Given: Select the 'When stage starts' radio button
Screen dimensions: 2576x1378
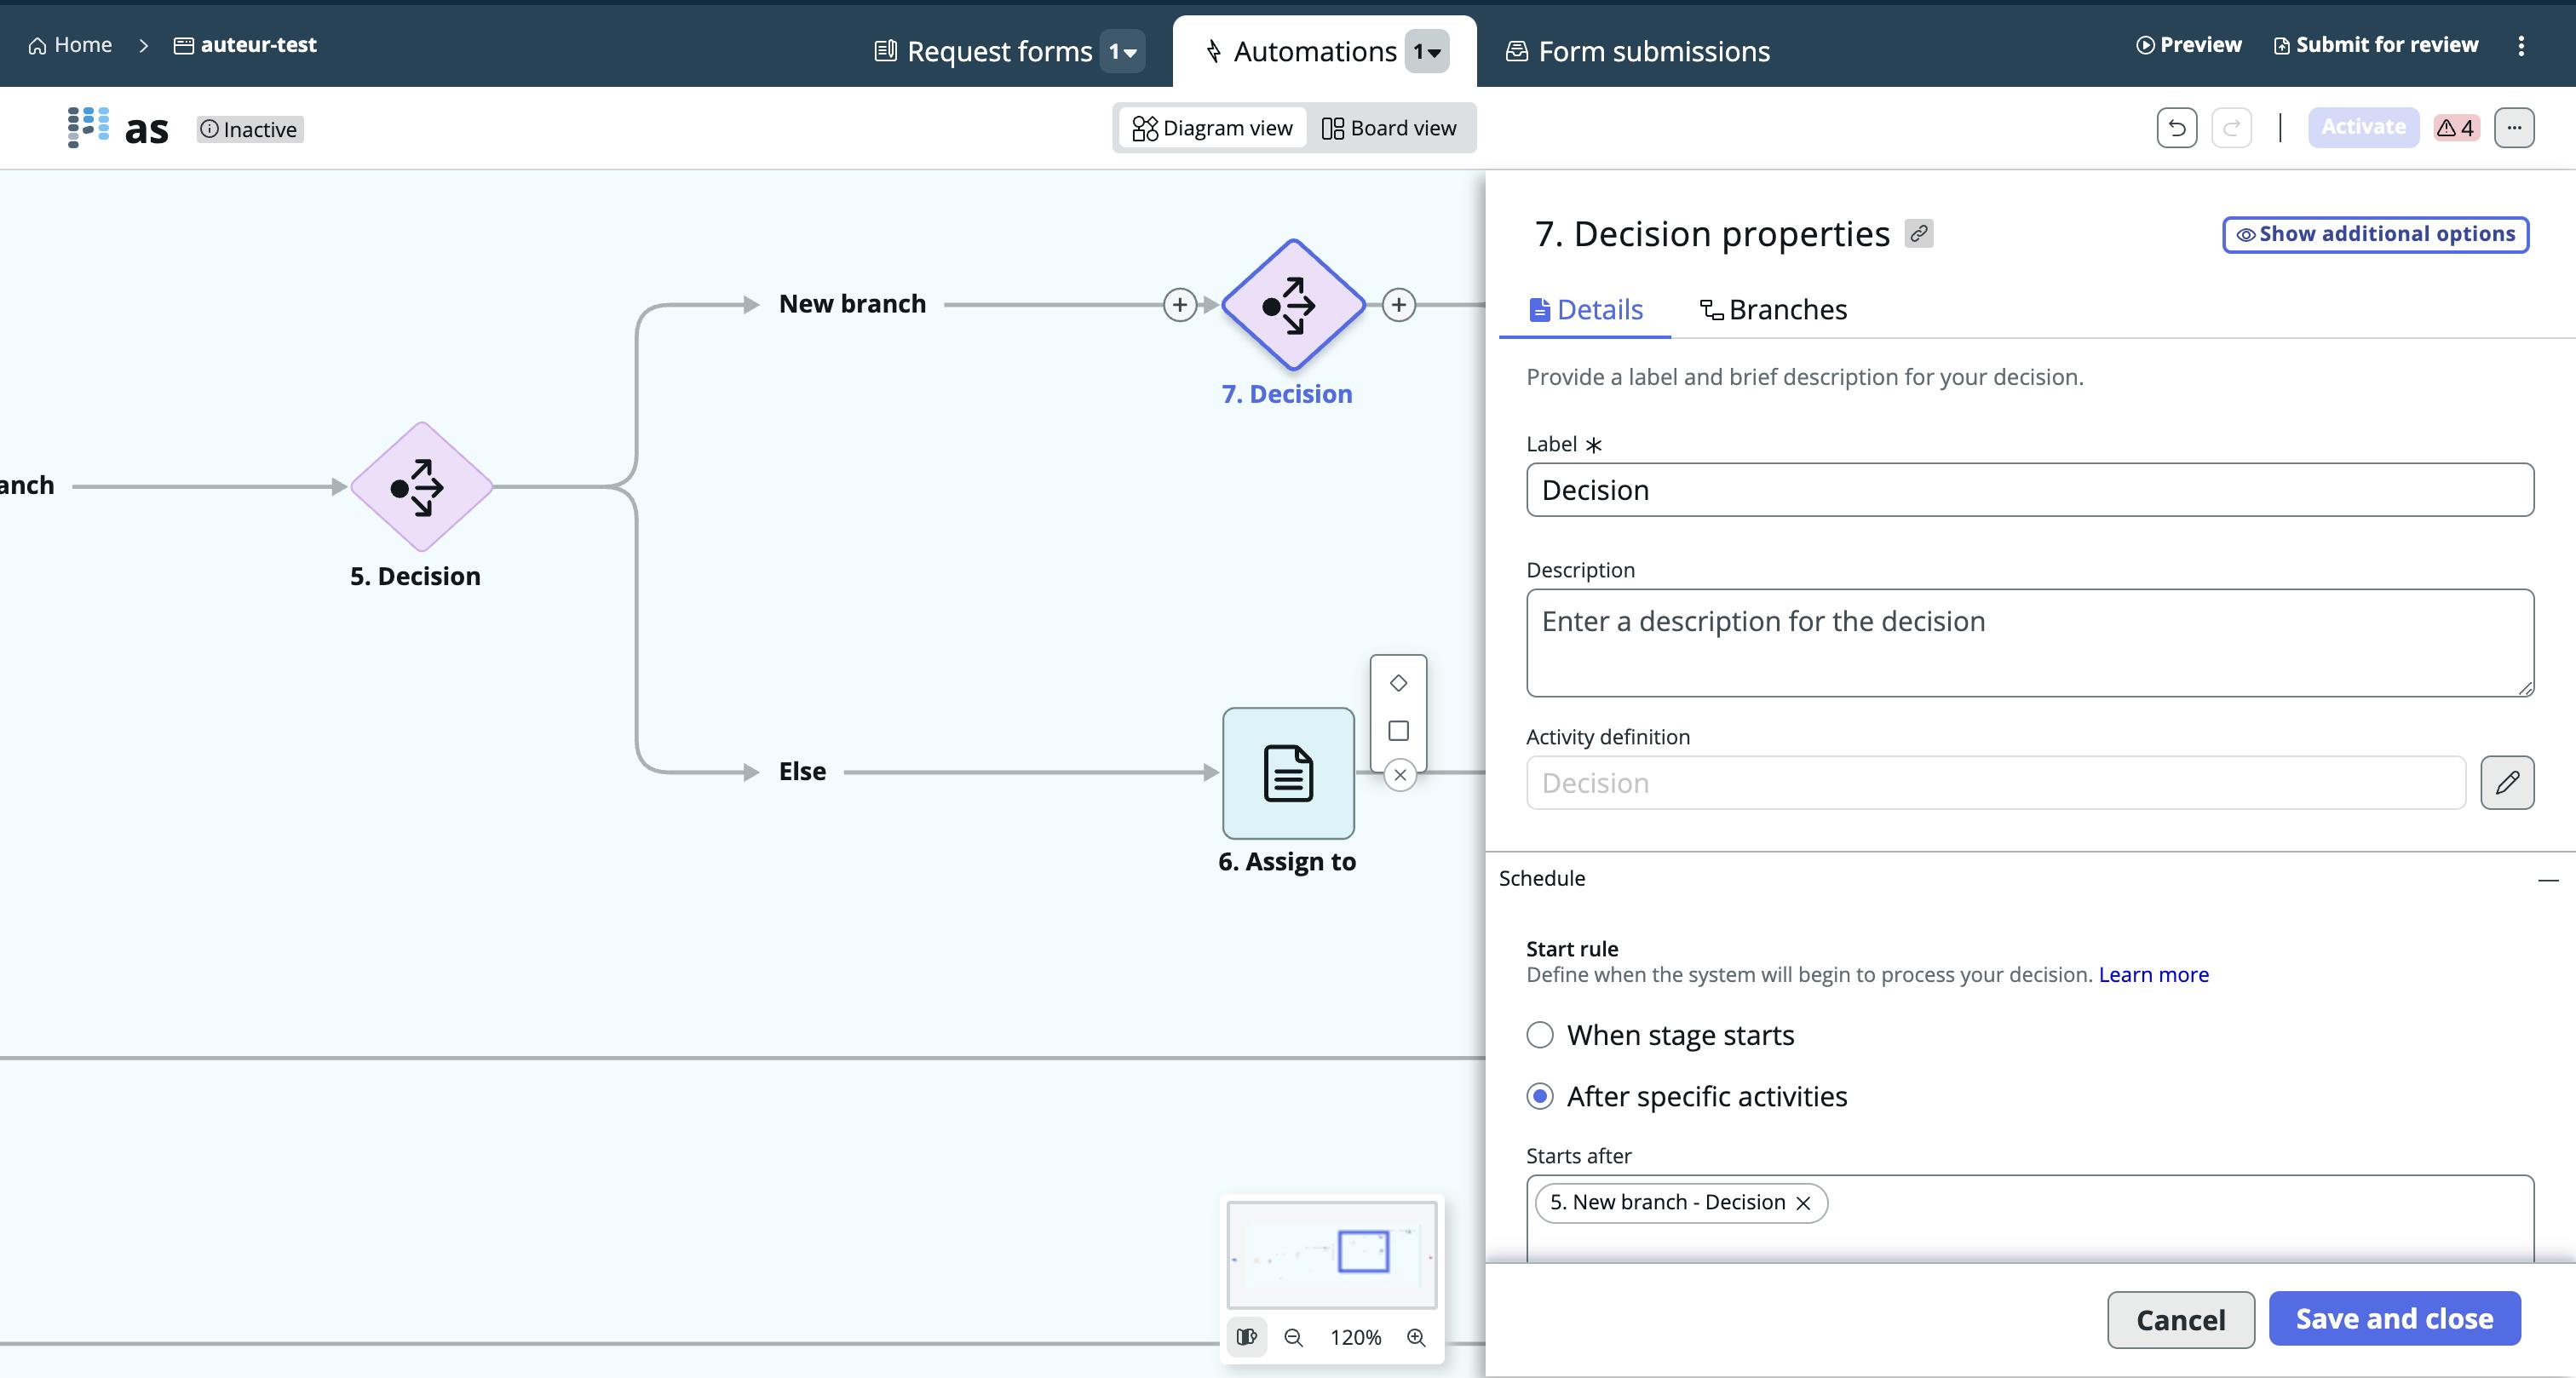Looking at the screenshot, I should (1540, 1034).
